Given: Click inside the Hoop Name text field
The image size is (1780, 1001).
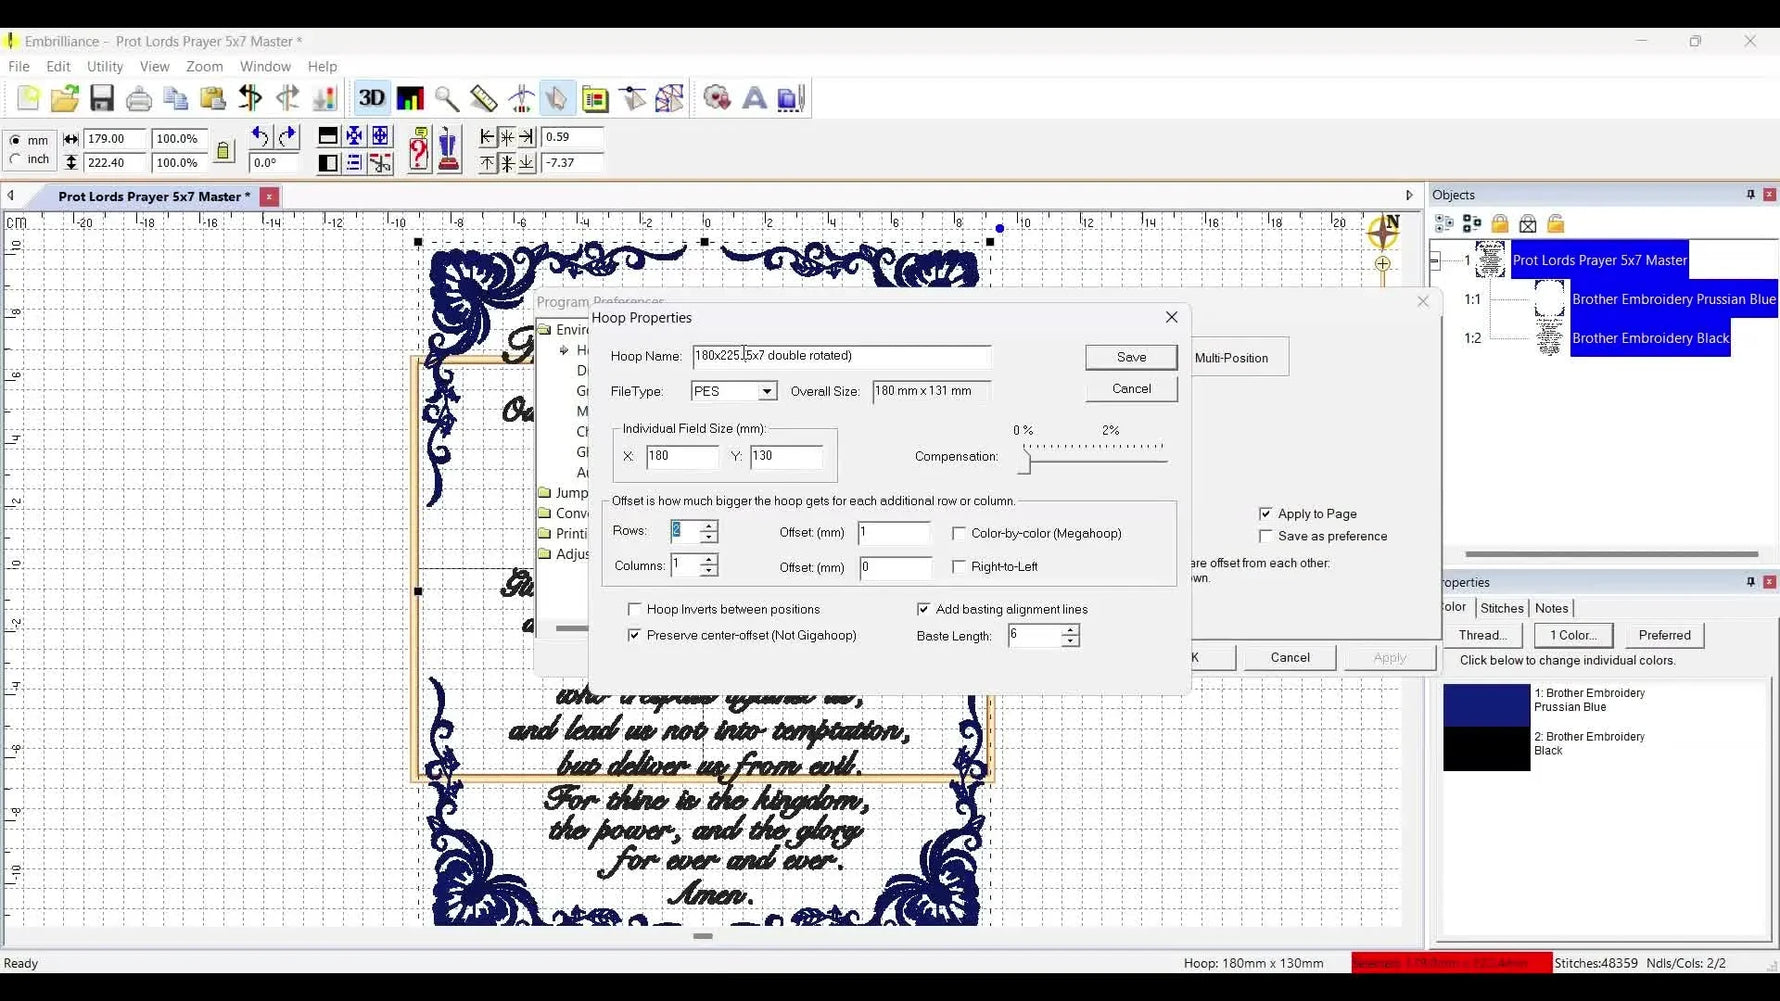Looking at the screenshot, I should click(840, 356).
